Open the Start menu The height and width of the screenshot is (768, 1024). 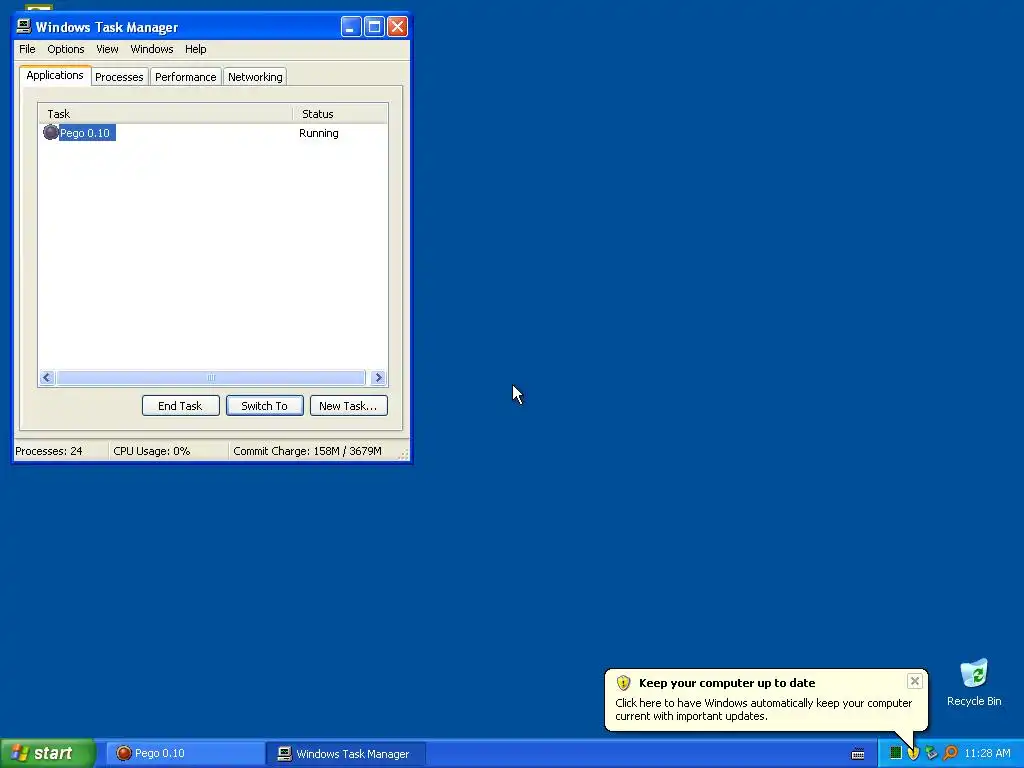tap(48, 753)
